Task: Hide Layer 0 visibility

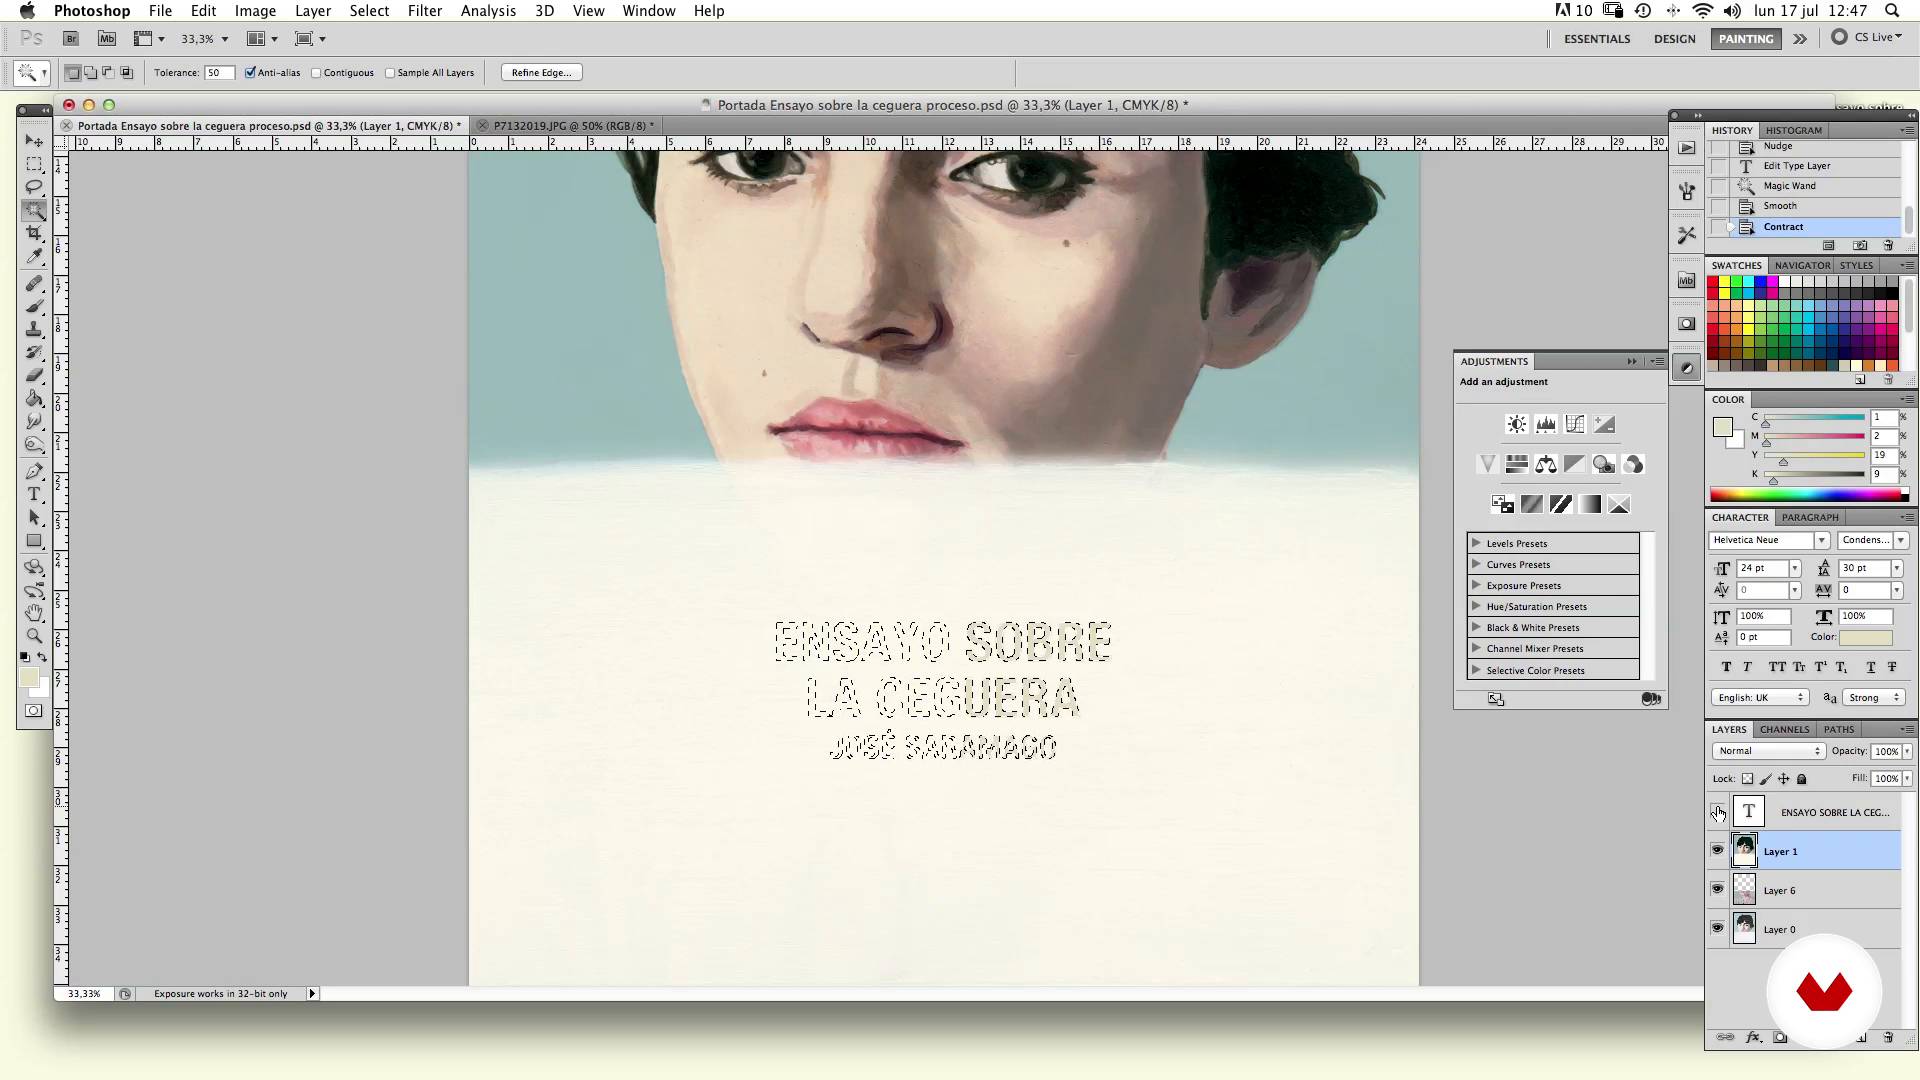Action: pos(1718,928)
